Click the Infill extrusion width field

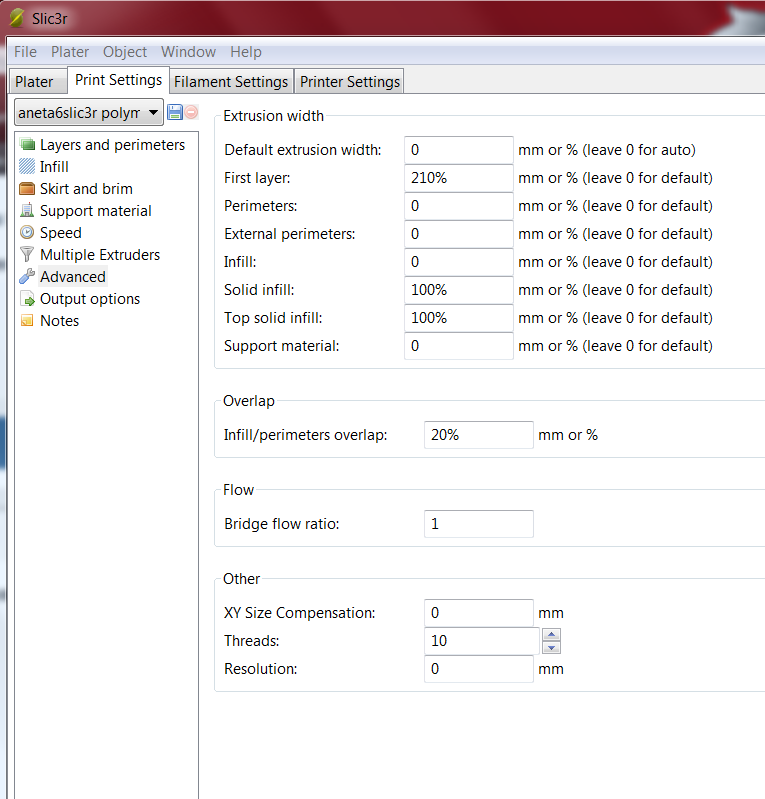[x=459, y=262]
